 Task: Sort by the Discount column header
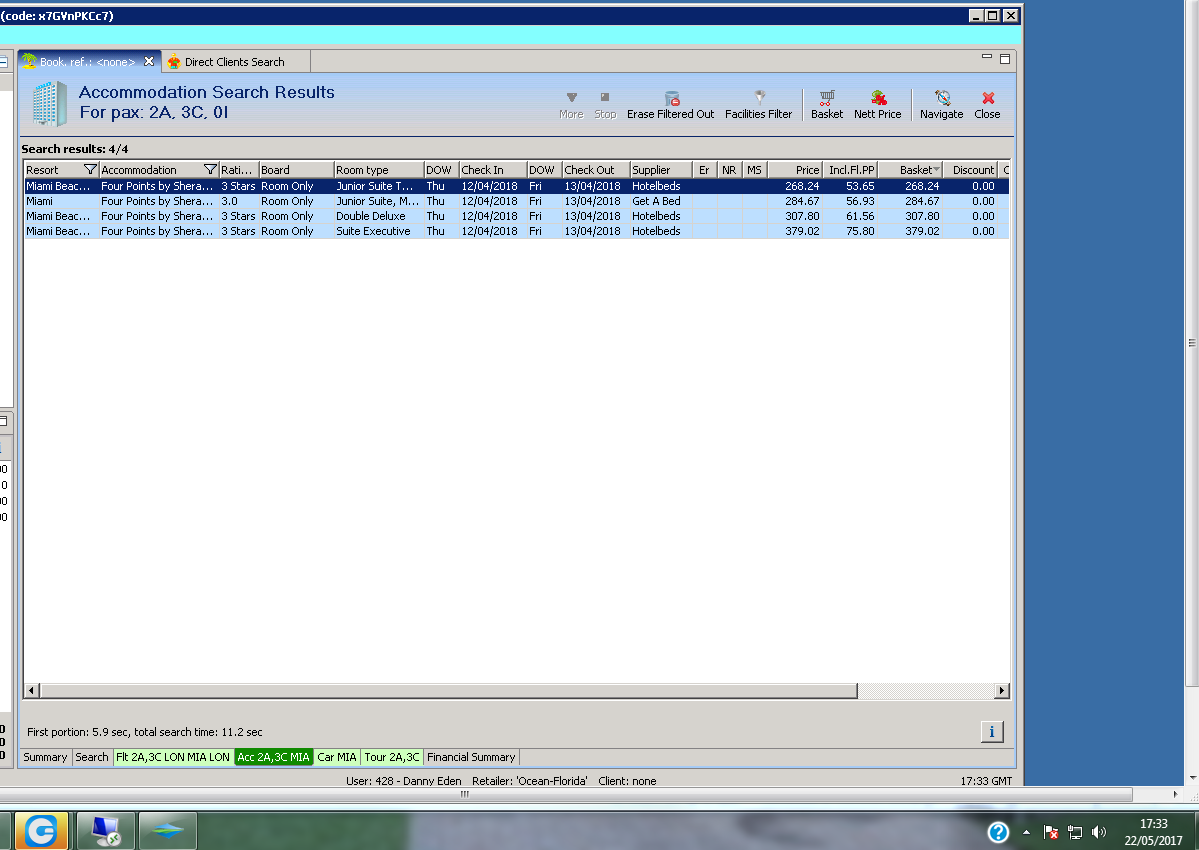coord(970,170)
